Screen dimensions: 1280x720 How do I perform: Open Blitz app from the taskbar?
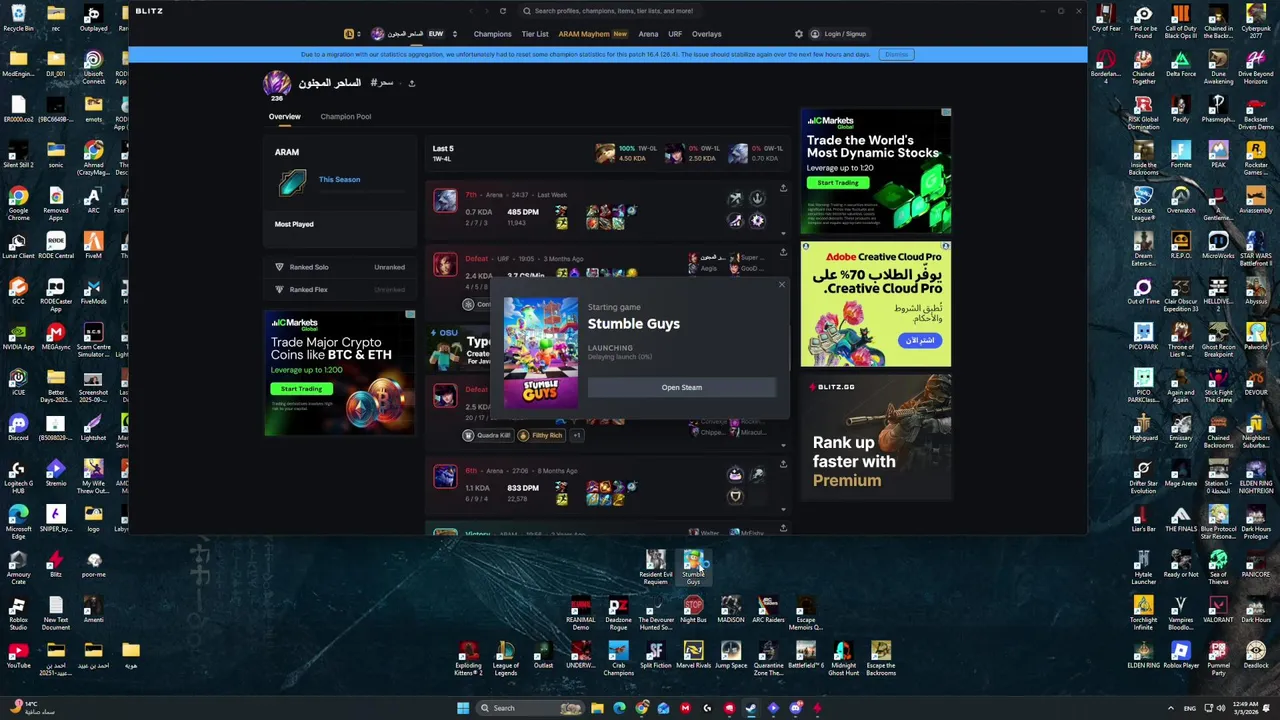point(817,708)
